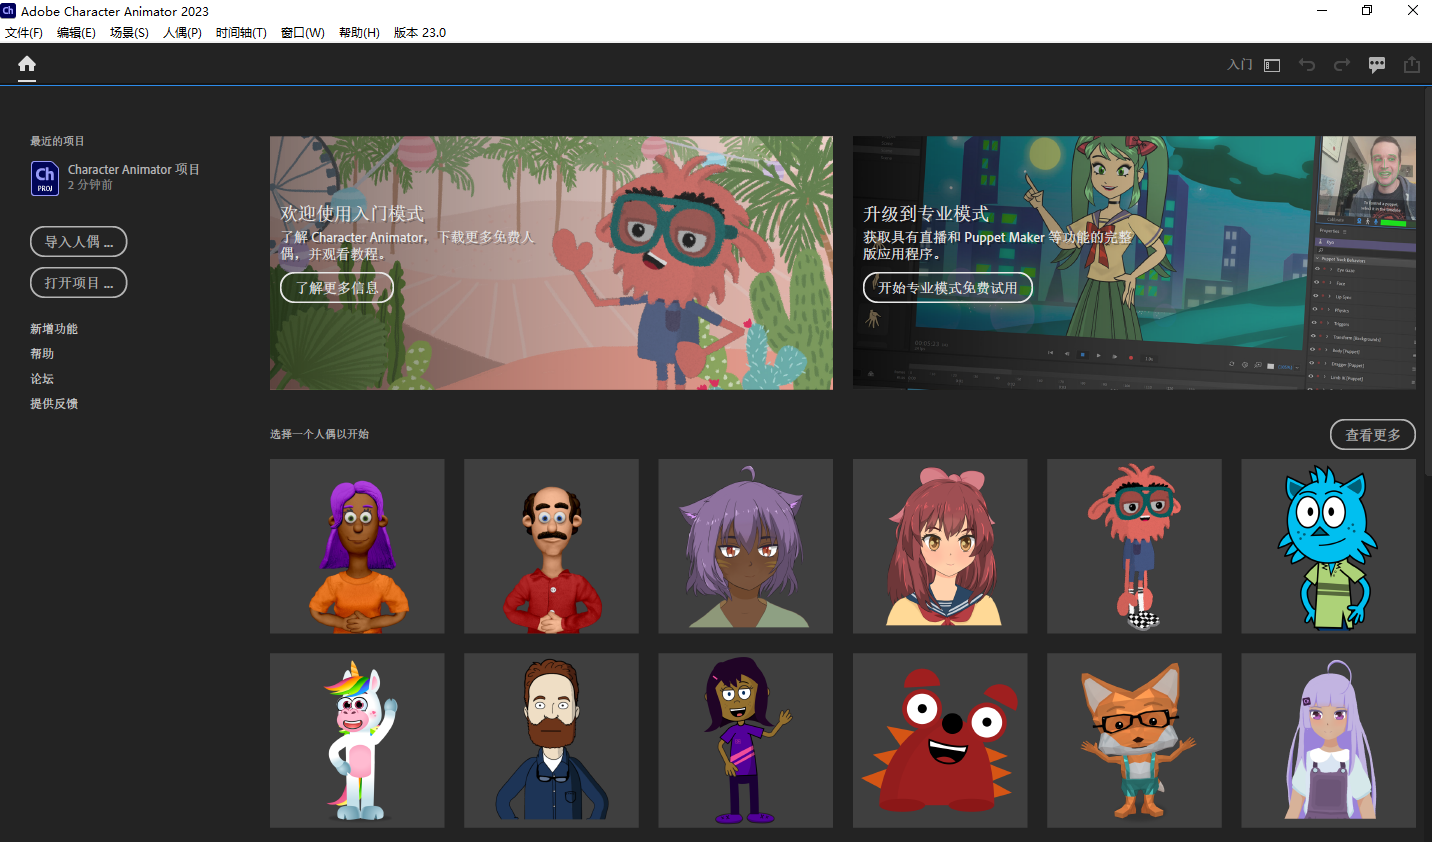Open the 时间轴(T) menu
The height and width of the screenshot is (842, 1432).
click(241, 32)
